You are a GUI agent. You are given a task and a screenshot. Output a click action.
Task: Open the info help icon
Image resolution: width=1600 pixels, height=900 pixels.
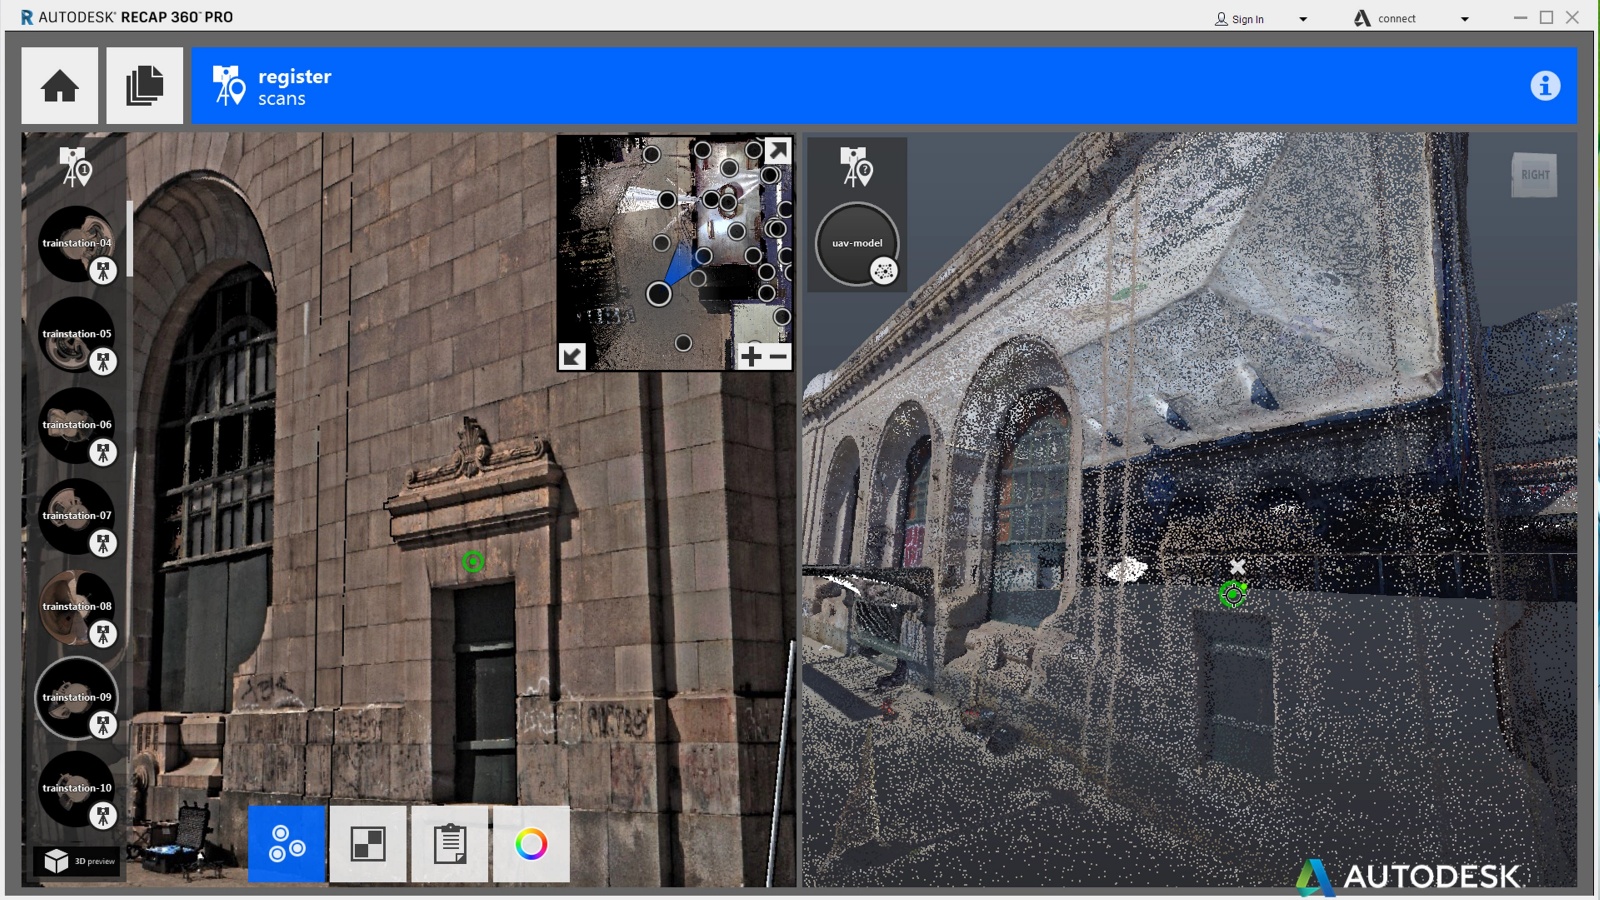tap(1545, 86)
